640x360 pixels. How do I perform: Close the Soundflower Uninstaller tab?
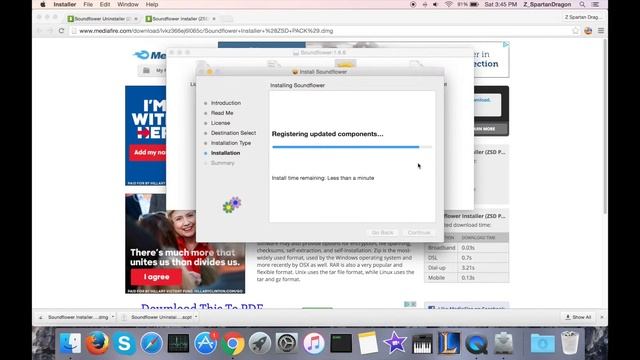click(x=136, y=19)
